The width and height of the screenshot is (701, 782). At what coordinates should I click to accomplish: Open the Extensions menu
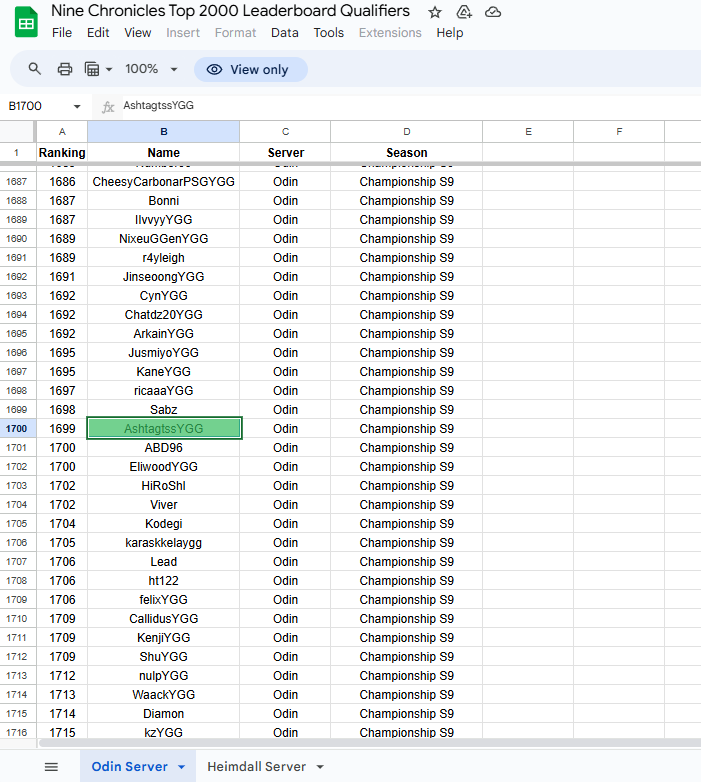390,33
